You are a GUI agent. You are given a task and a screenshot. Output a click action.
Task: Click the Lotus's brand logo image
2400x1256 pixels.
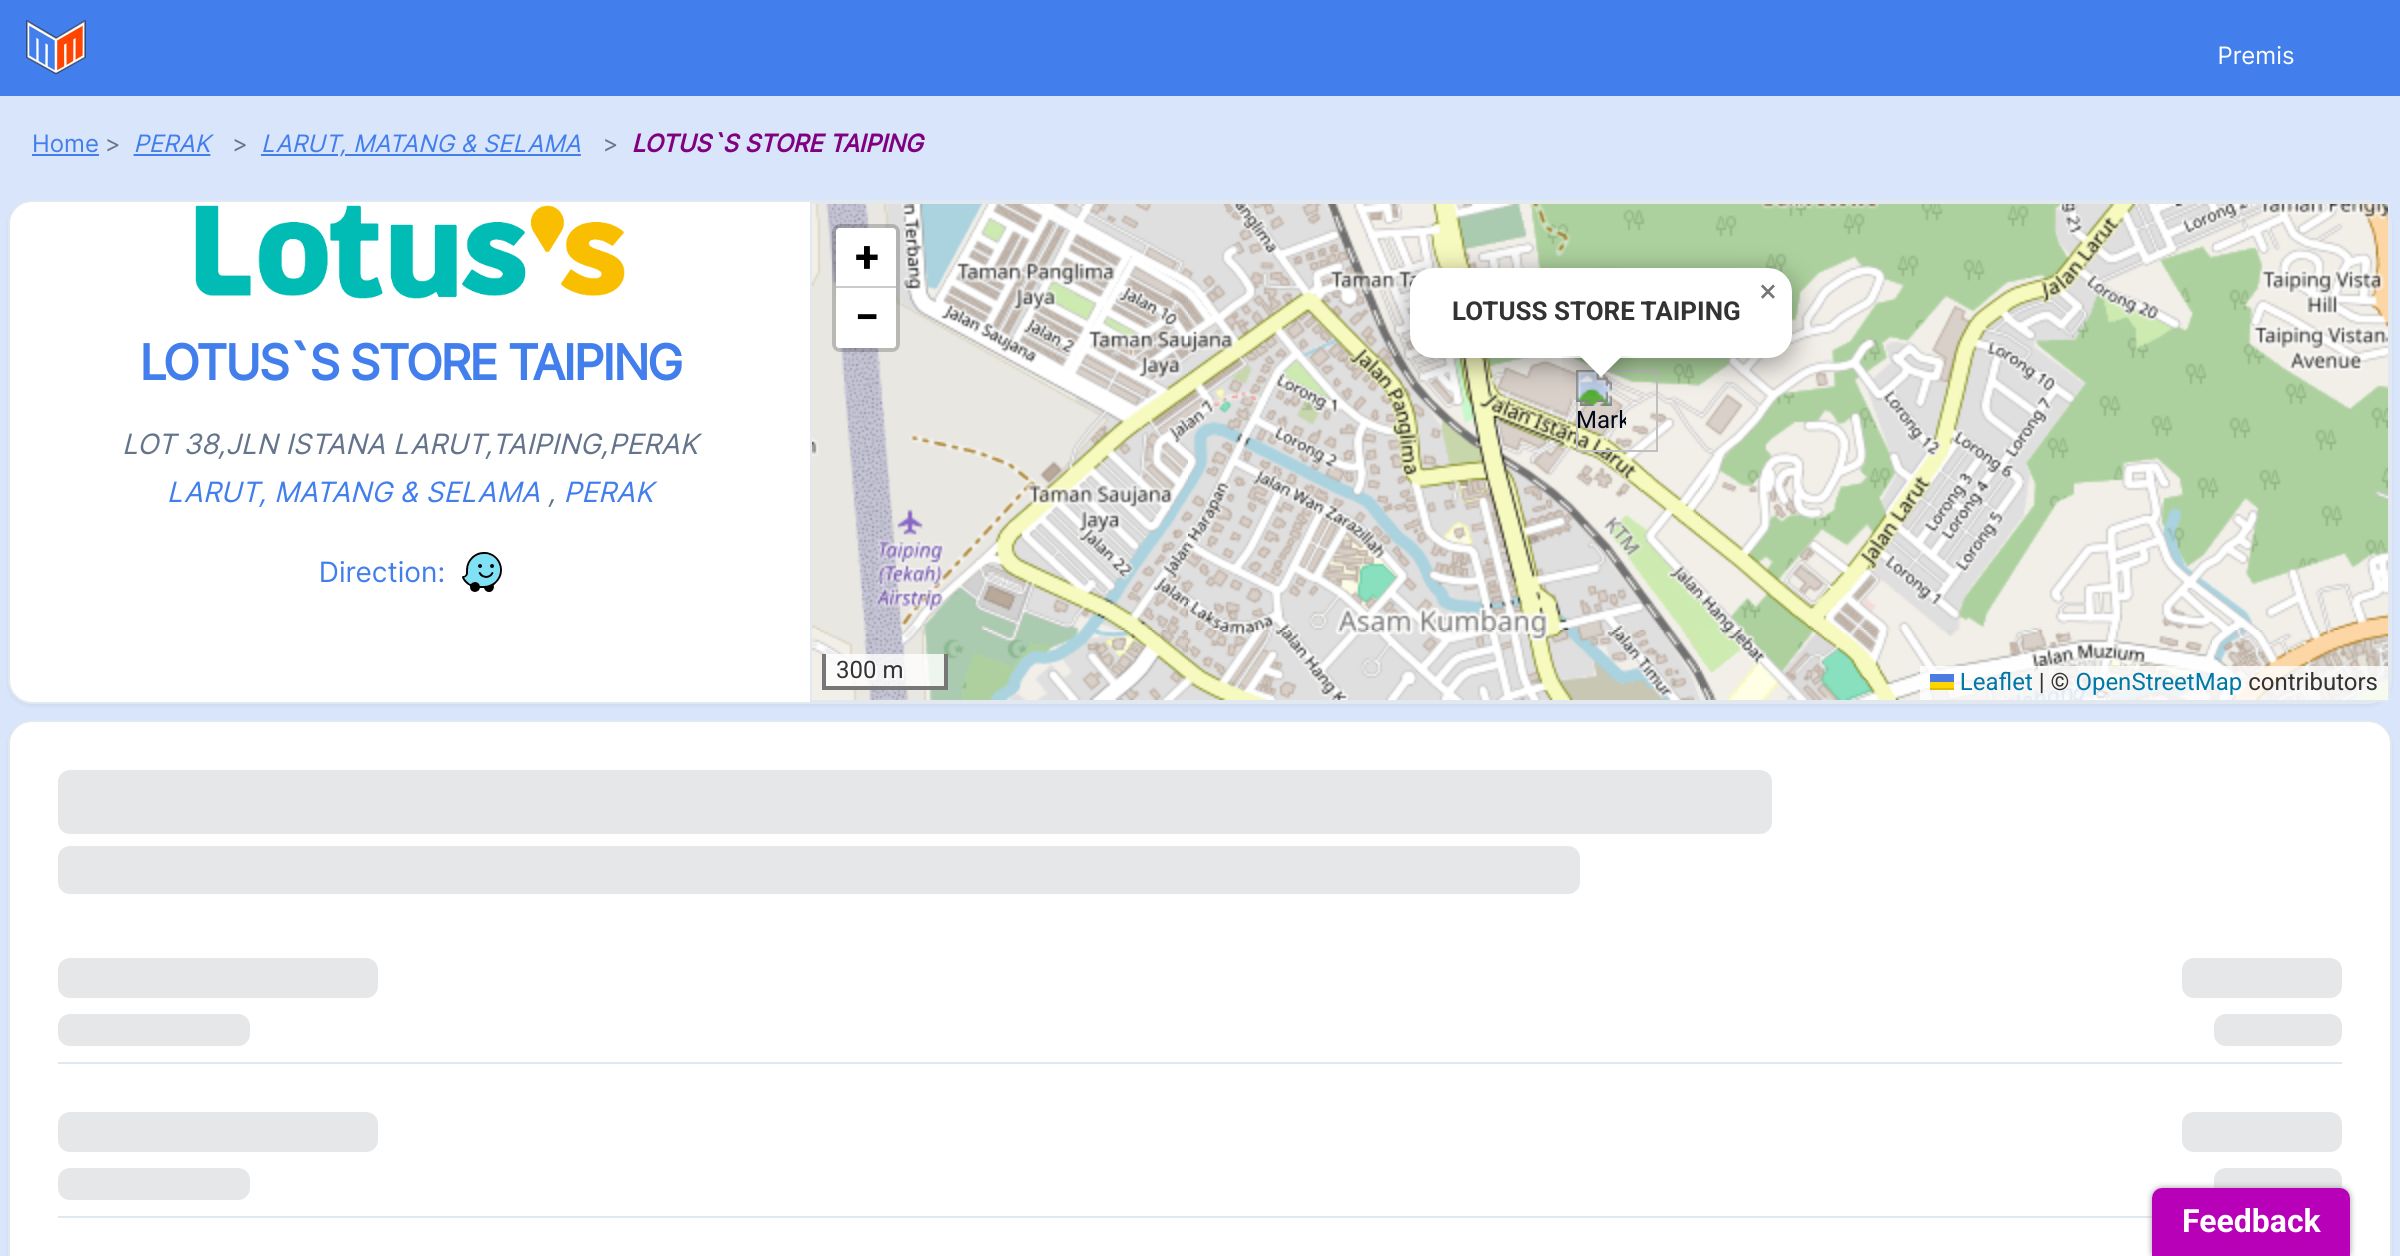(x=410, y=252)
